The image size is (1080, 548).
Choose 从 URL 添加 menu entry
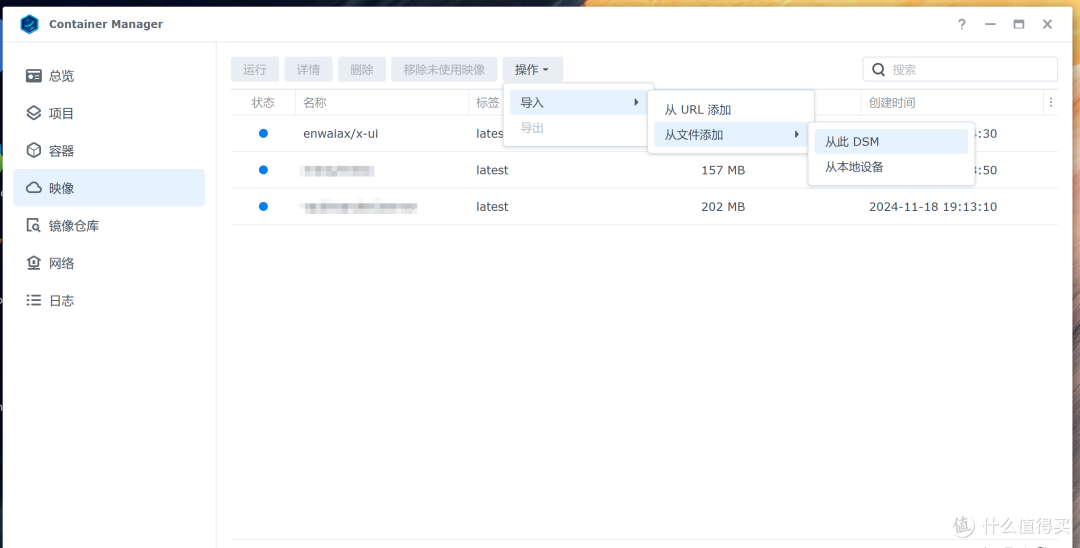tap(730, 109)
